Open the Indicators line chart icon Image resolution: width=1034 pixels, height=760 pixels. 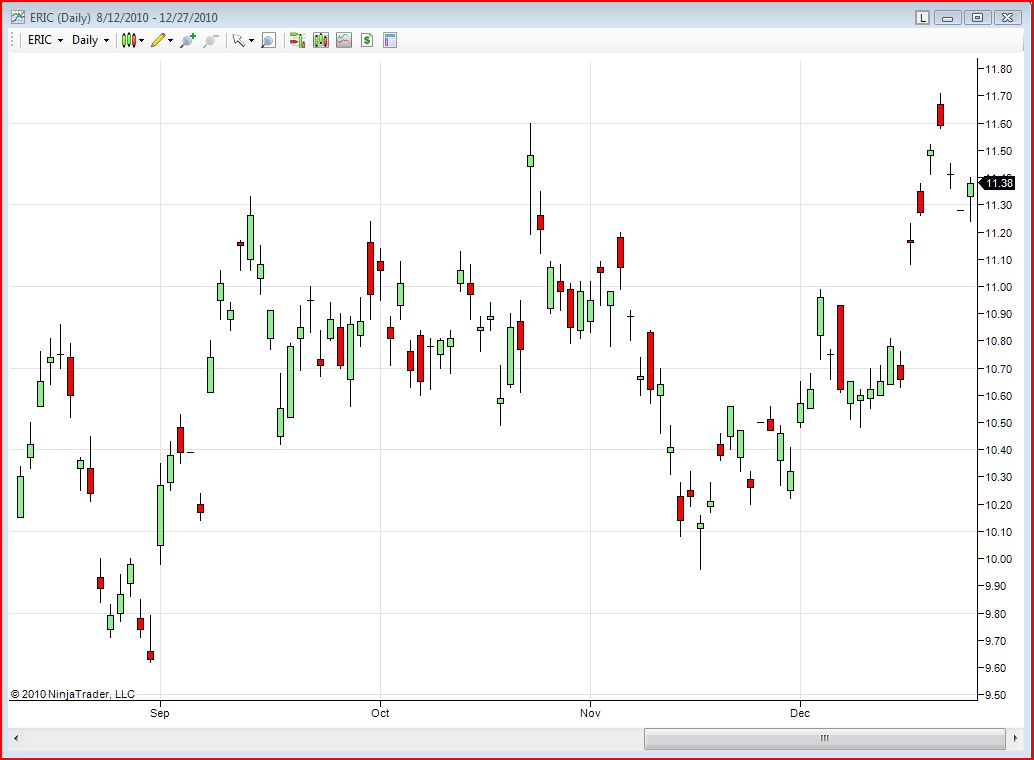pos(344,41)
